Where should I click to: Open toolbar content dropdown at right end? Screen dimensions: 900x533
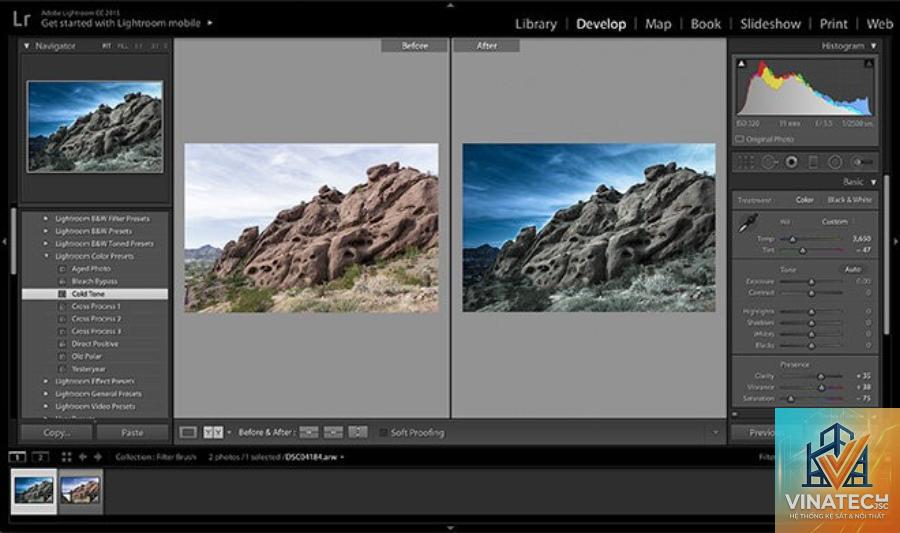[715, 432]
